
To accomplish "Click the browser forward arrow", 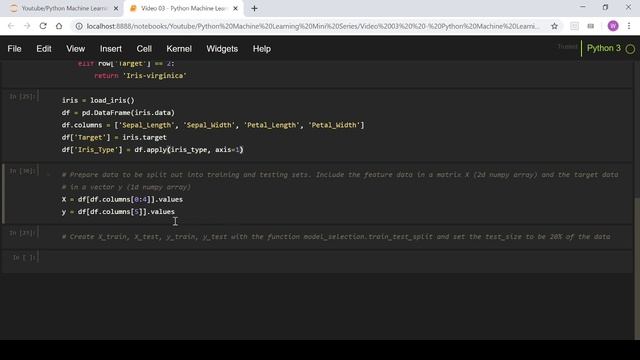I will pyautogui.click(x=27, y=26).
